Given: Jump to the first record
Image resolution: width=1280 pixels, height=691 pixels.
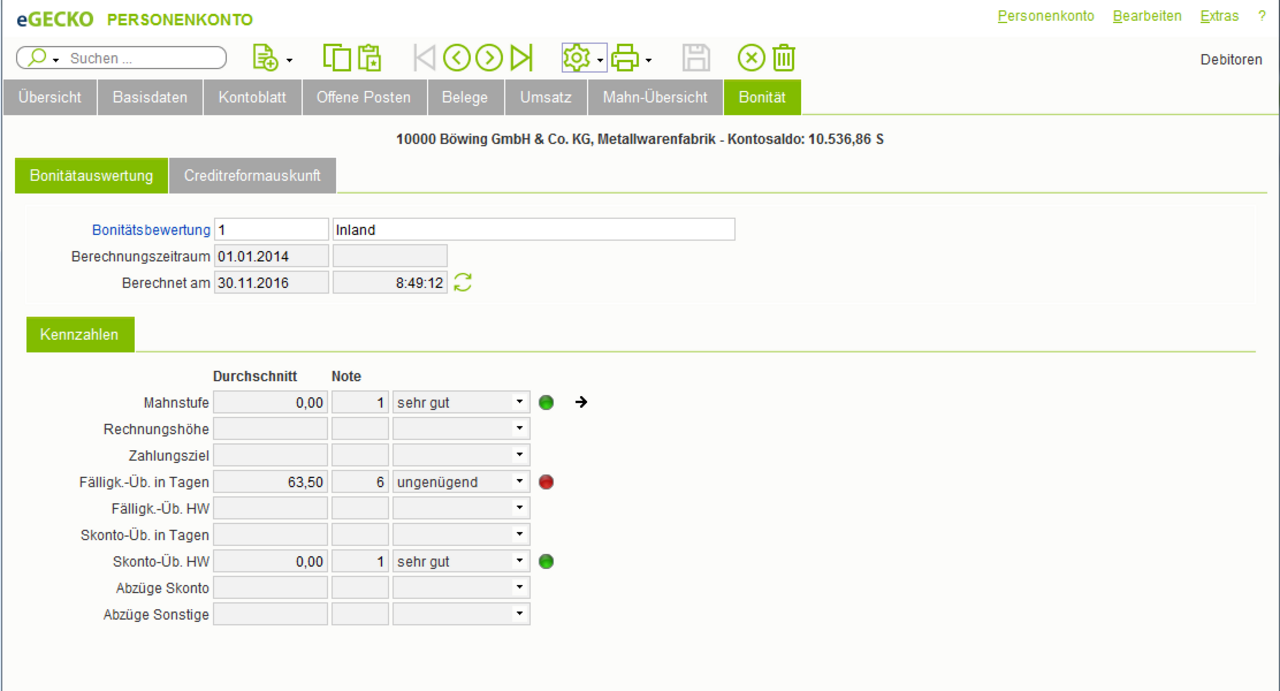Looking at the screenshot, I should tap(425, 58).
